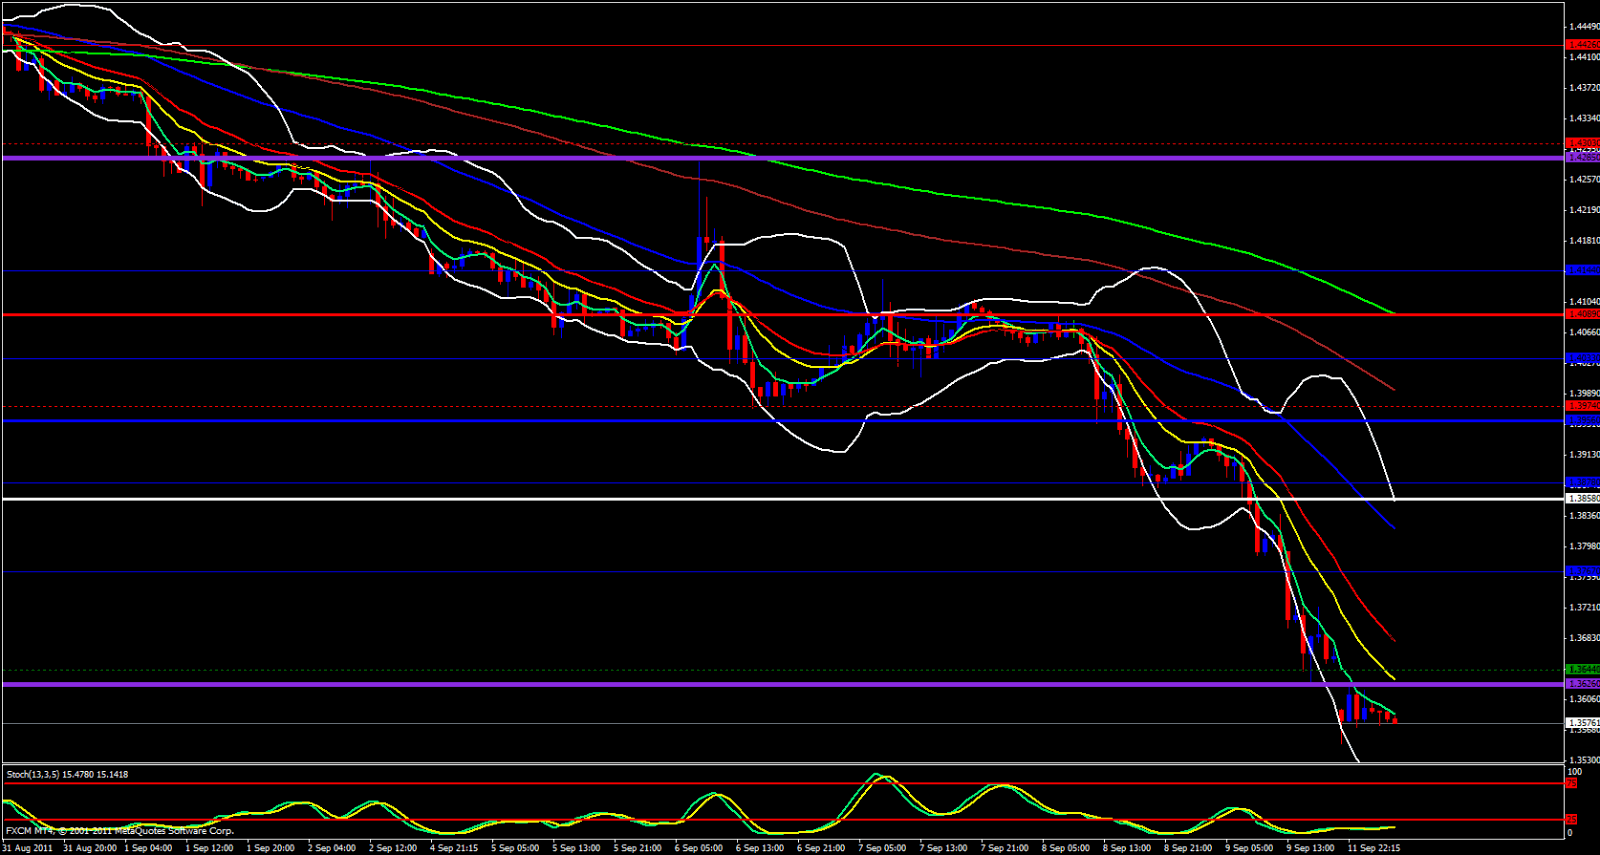Select the green 1.36440 price label
This screenshot has height=855, width=1600.
click(x=1582, y=669)
